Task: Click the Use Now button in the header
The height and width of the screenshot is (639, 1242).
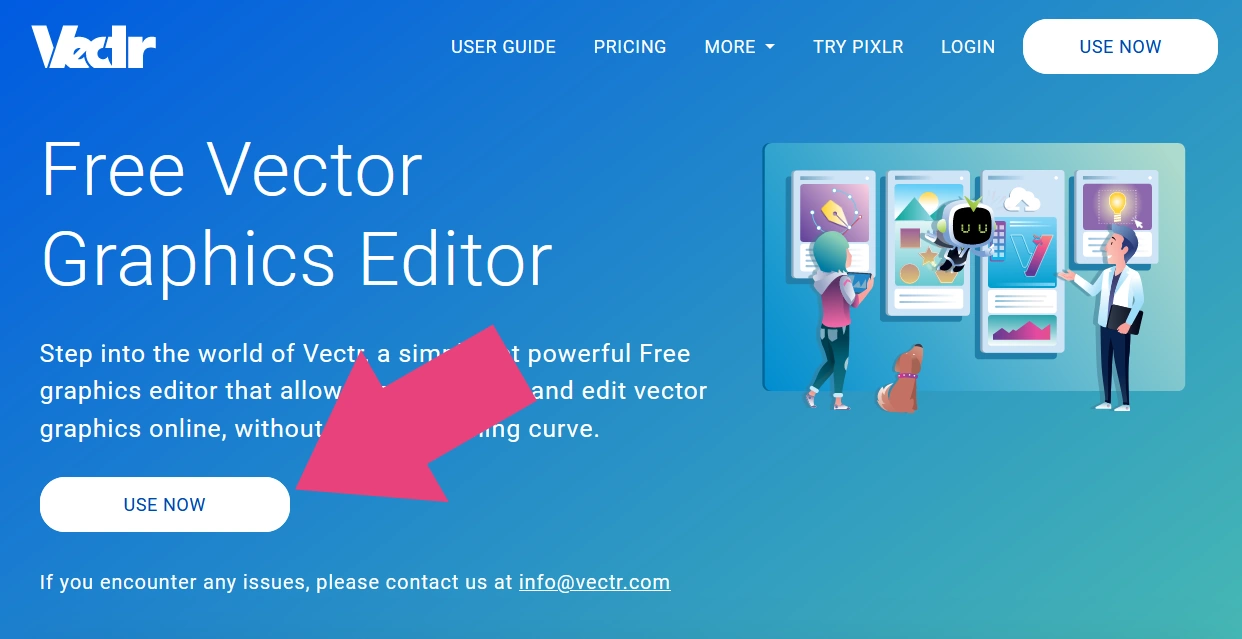Action: tap(1120, 47)
